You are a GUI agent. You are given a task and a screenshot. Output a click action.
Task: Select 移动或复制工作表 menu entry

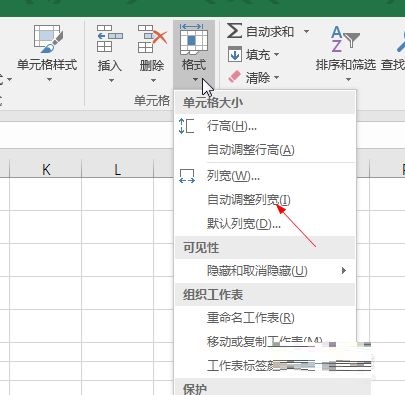(x=265, y=342)
